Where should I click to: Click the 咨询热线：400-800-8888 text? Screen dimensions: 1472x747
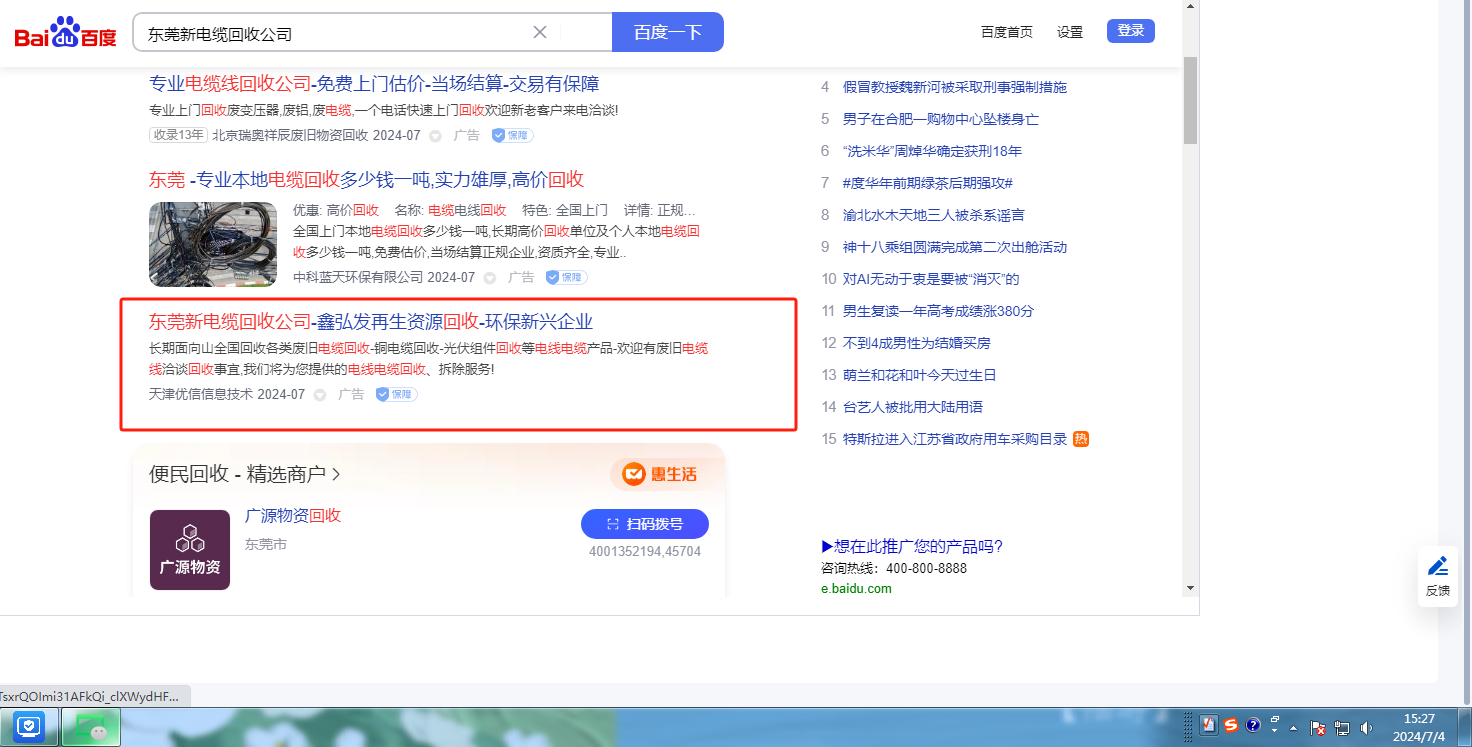894,568
